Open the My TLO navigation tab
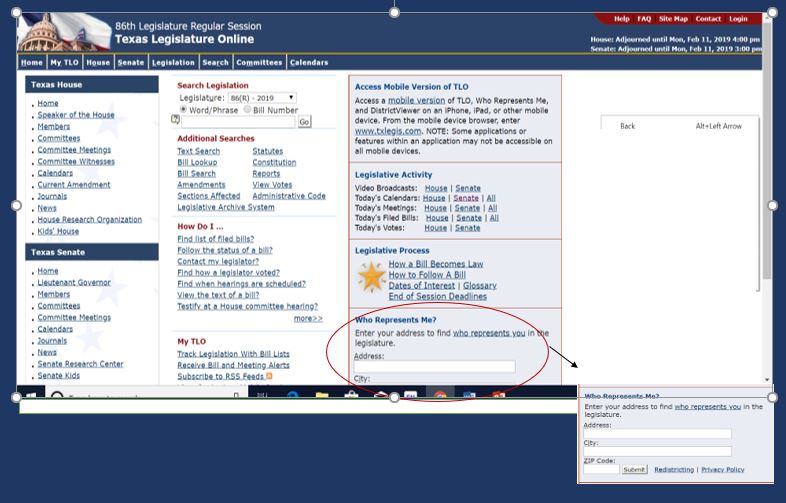The width and height of the screenshot is (786, 503). 64,63
